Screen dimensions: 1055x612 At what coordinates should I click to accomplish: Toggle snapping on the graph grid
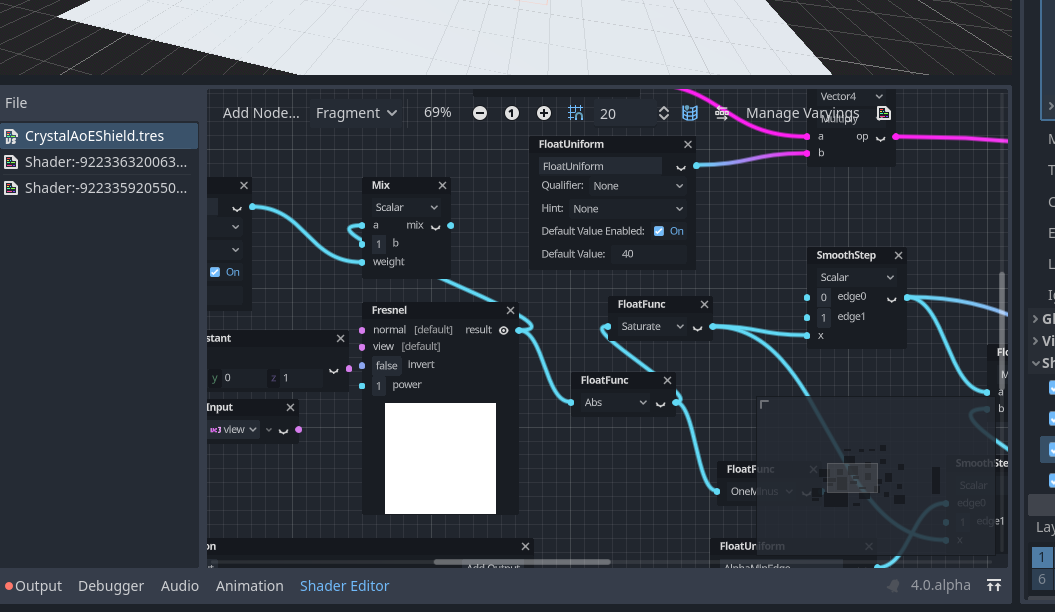point(575,113)
